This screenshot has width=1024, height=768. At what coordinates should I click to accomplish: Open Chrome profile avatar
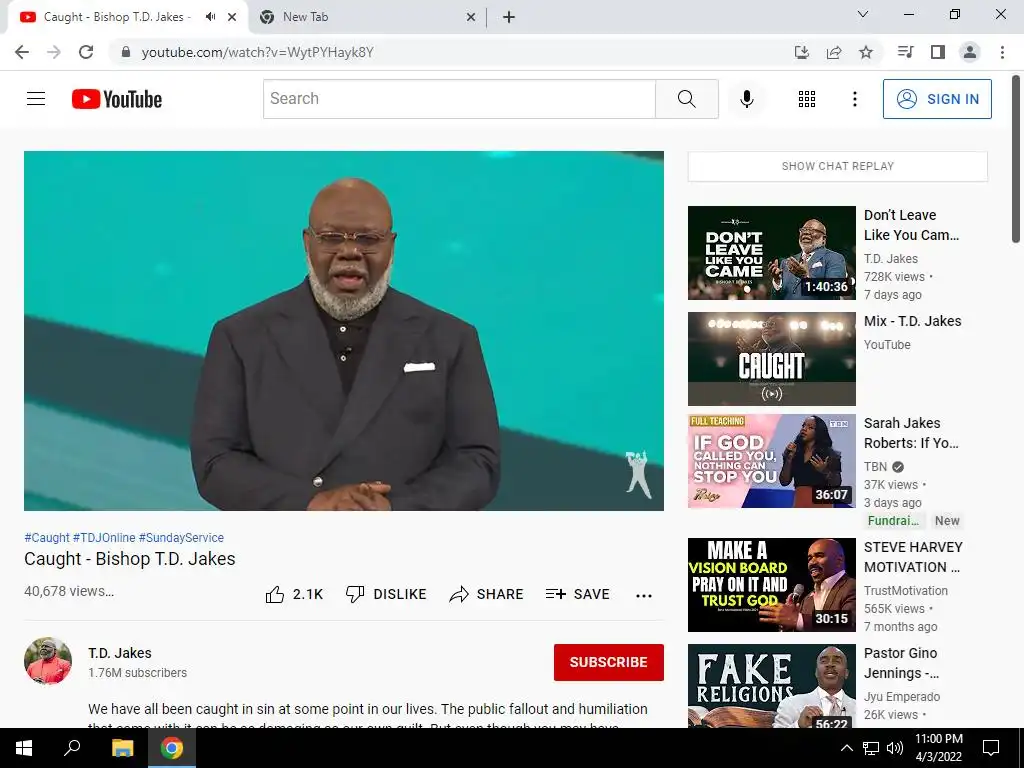[970, 52]
